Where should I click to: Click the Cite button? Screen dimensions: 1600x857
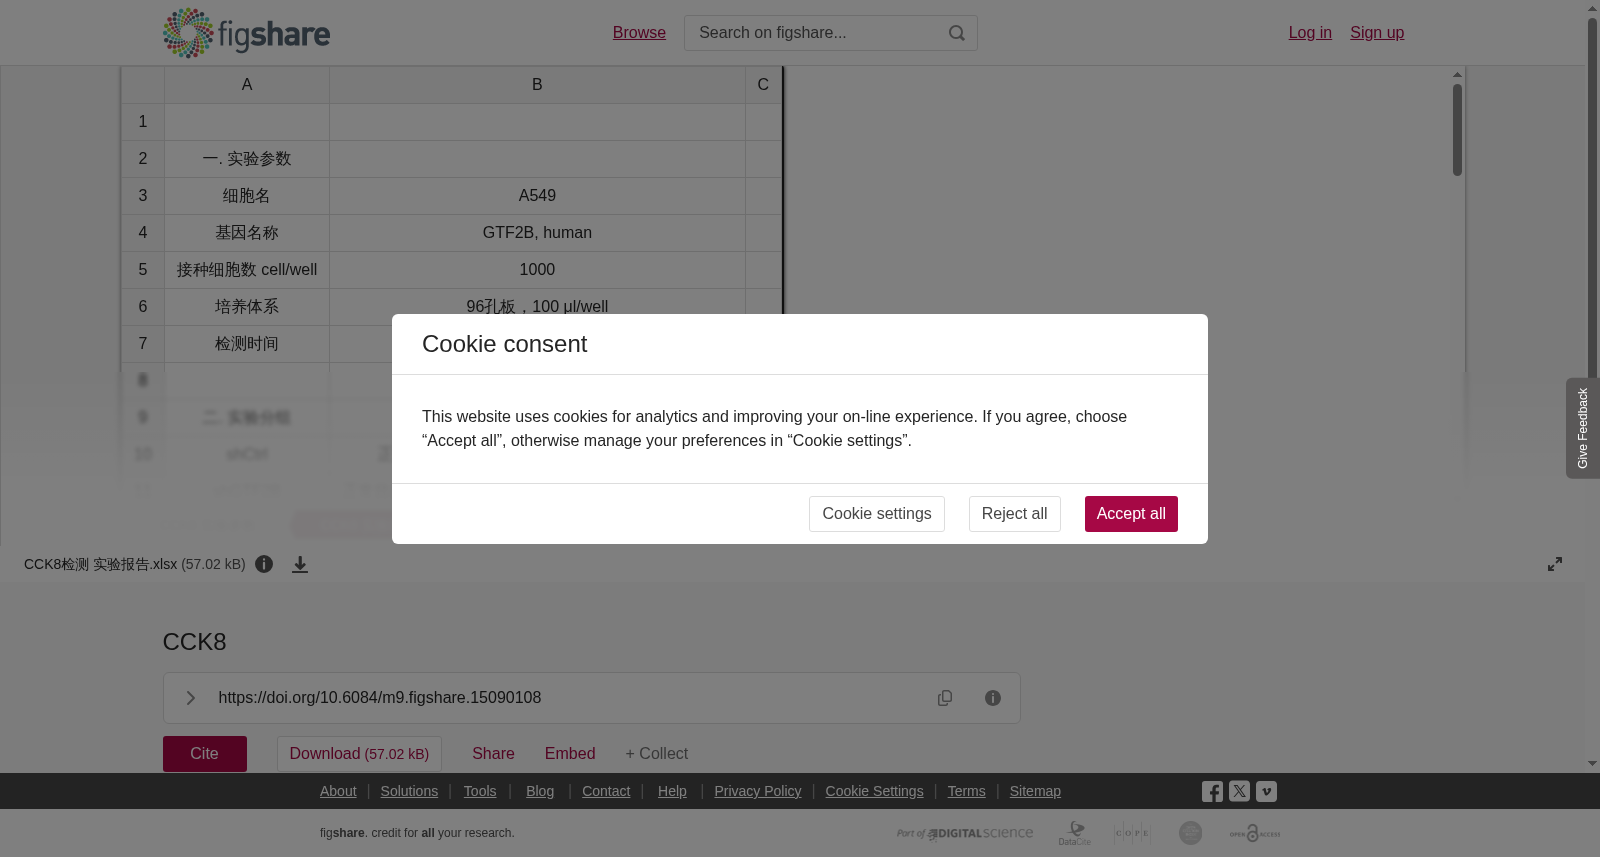coord(205,754)
